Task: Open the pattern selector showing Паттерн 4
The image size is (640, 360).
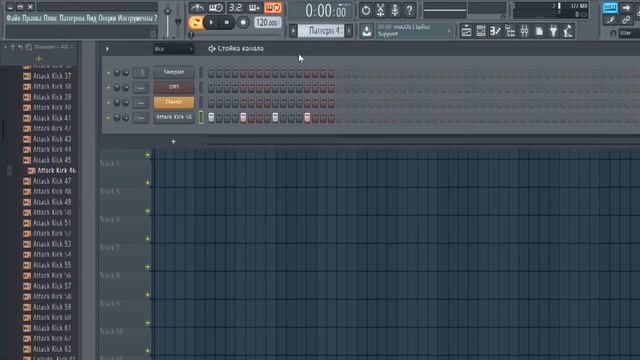Action: coord(321,31)
